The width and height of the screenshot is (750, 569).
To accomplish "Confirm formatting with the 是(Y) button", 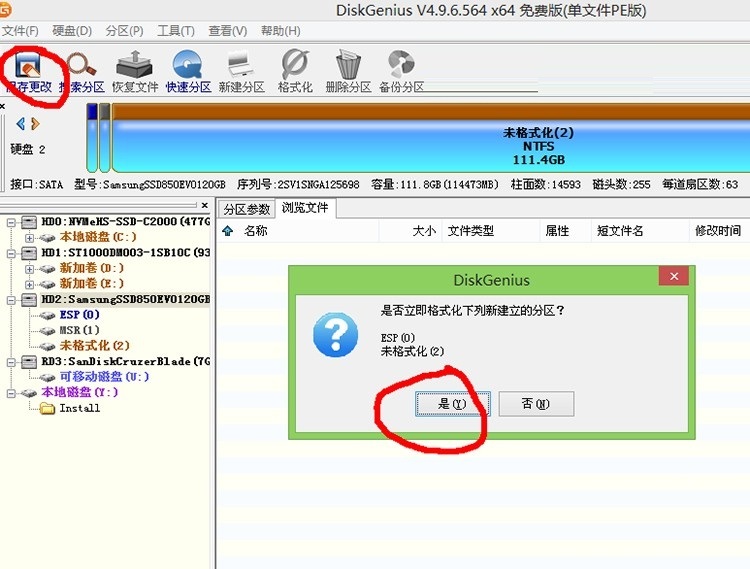I will [452, 404].
